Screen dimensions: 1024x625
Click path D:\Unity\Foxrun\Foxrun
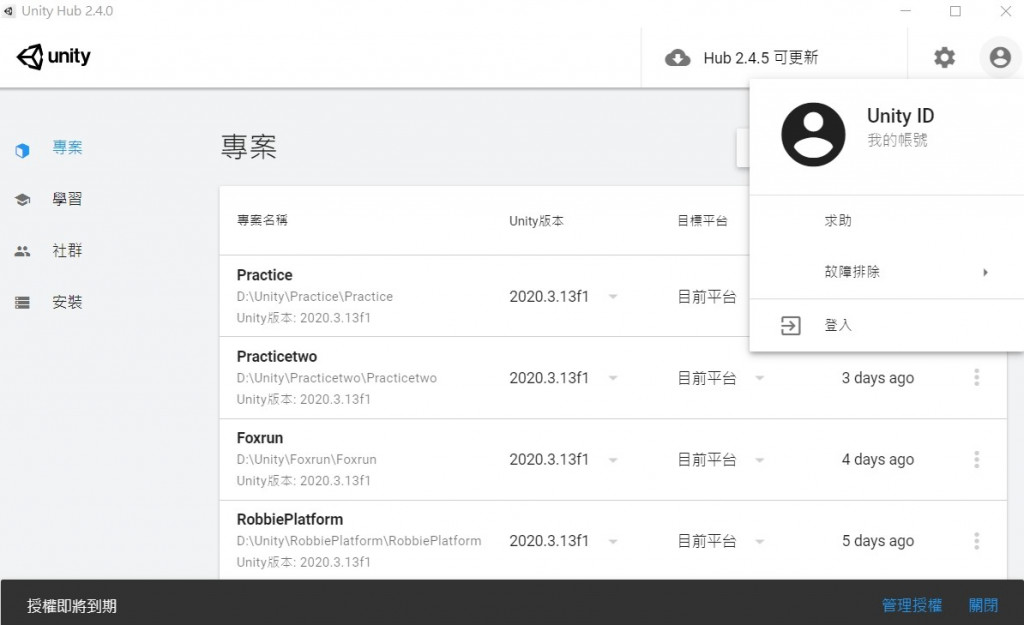click(306, 460)
